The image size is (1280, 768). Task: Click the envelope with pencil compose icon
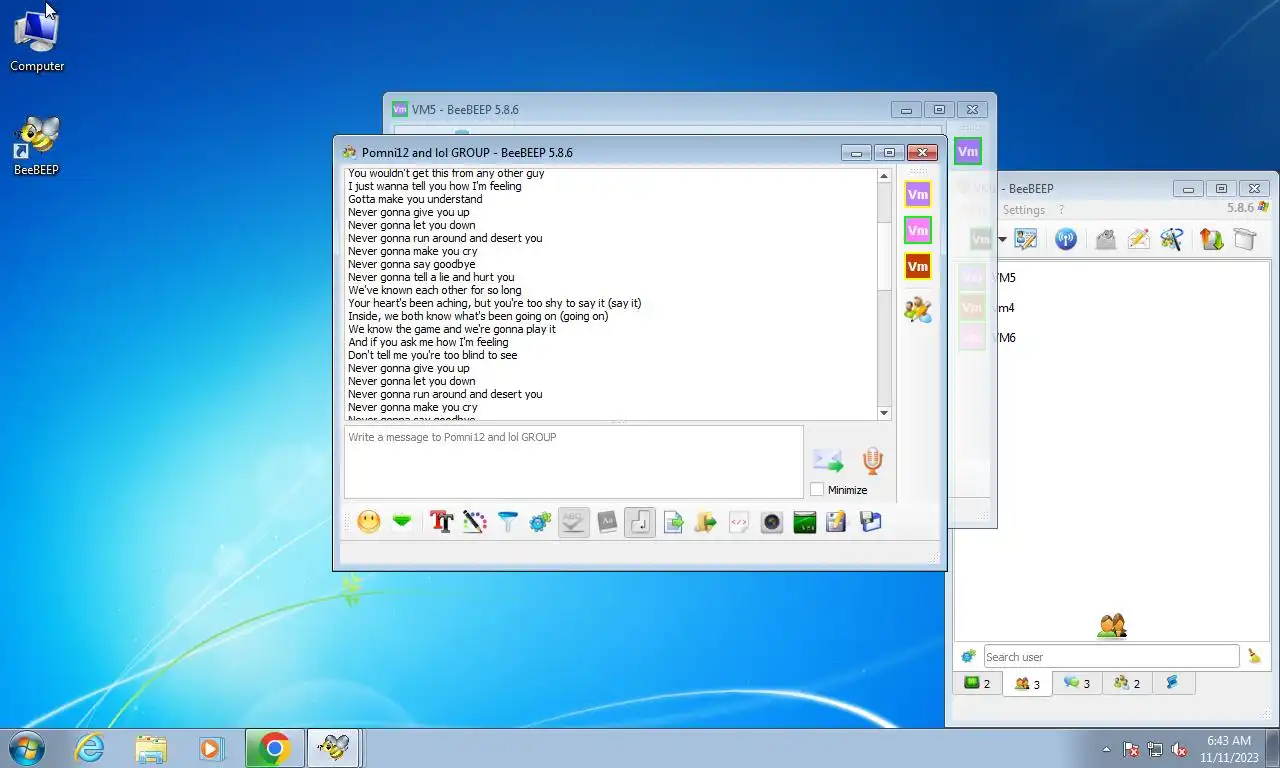1138,239
